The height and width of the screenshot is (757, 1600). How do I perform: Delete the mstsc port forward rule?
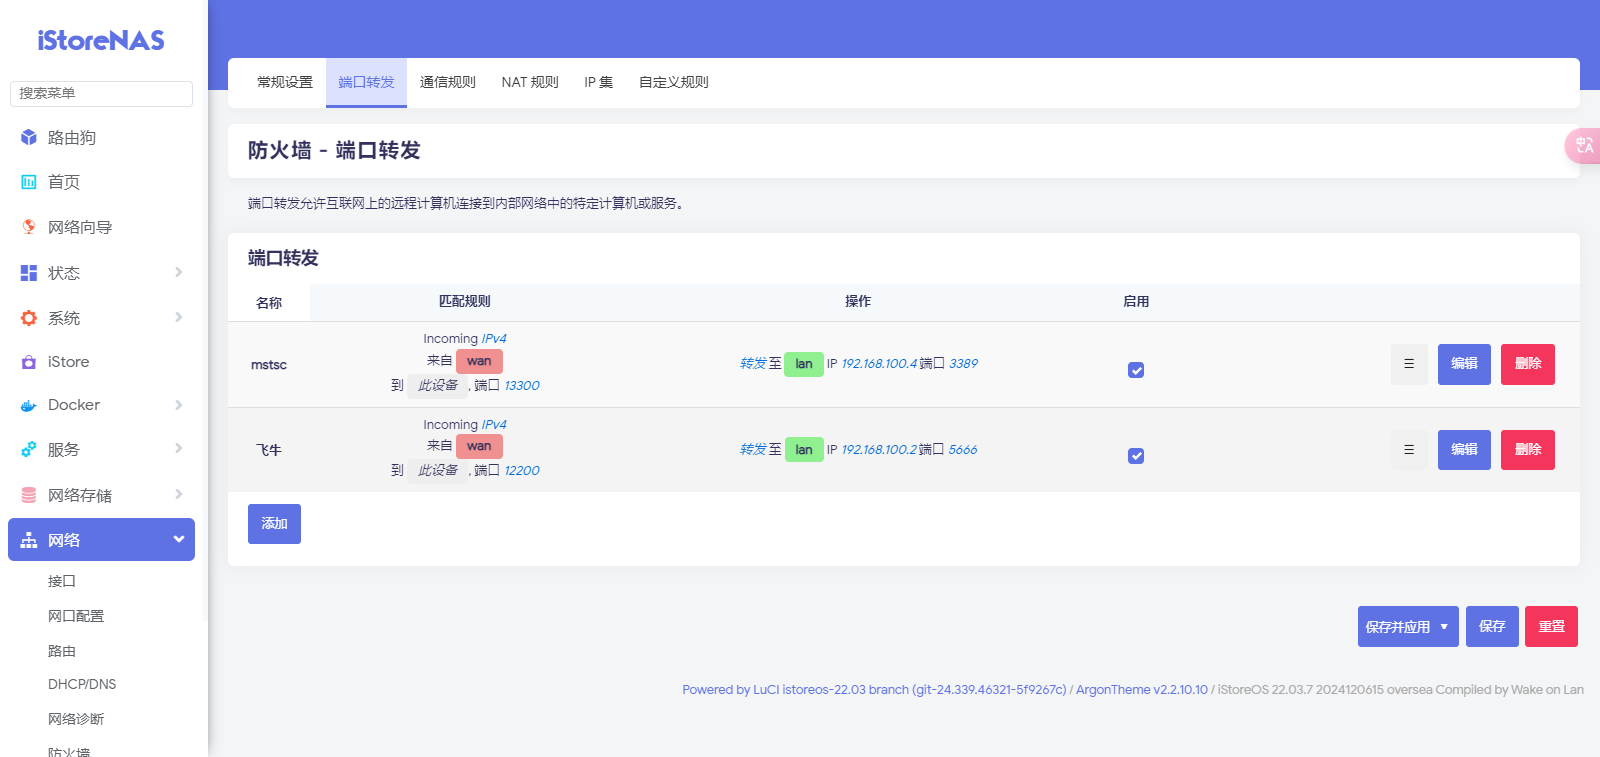1527,364
